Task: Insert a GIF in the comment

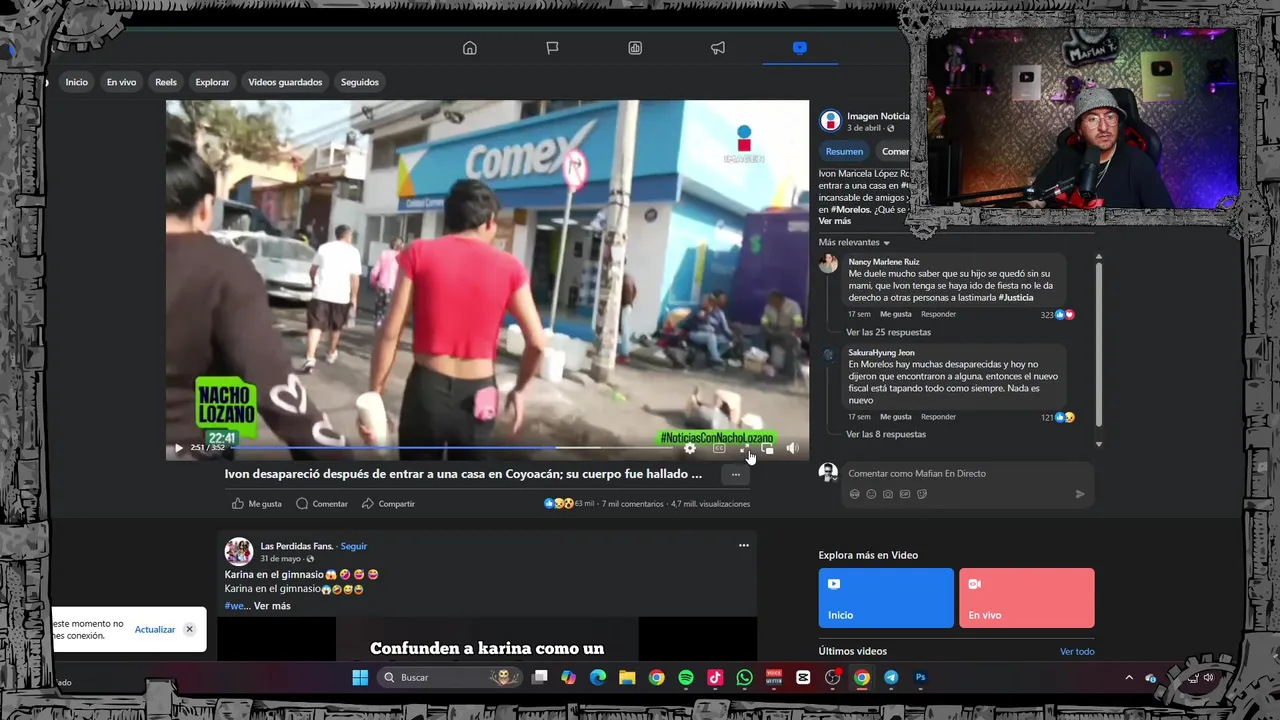Action: point(905,494)
